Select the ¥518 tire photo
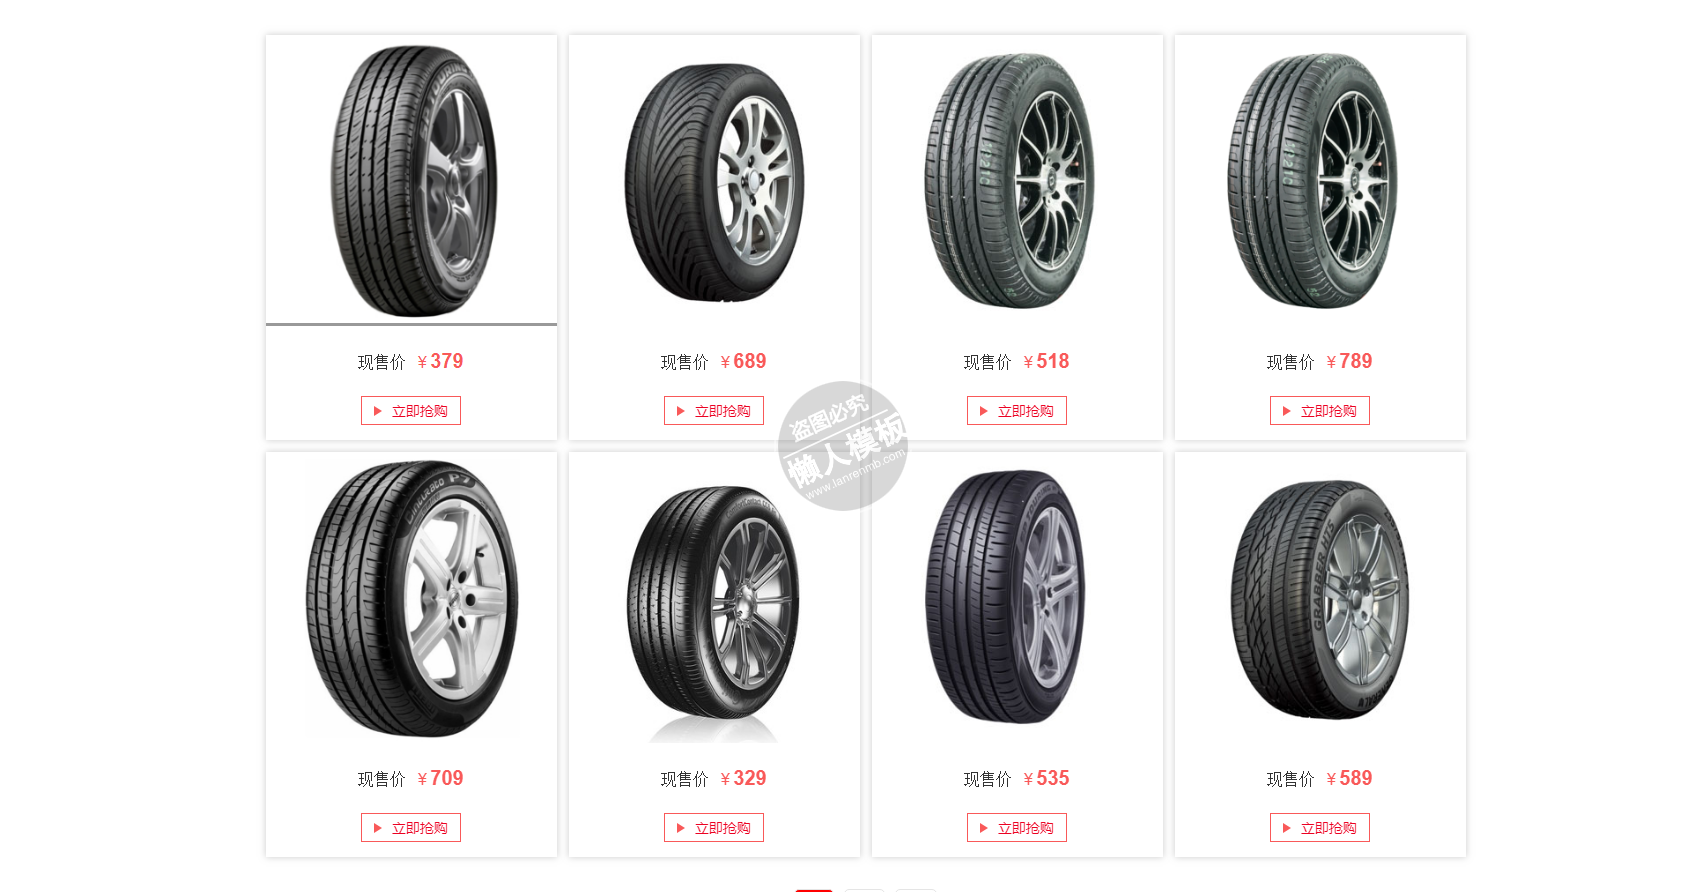The width and height of the screenshot is (1686, 892). (1017, 180)
